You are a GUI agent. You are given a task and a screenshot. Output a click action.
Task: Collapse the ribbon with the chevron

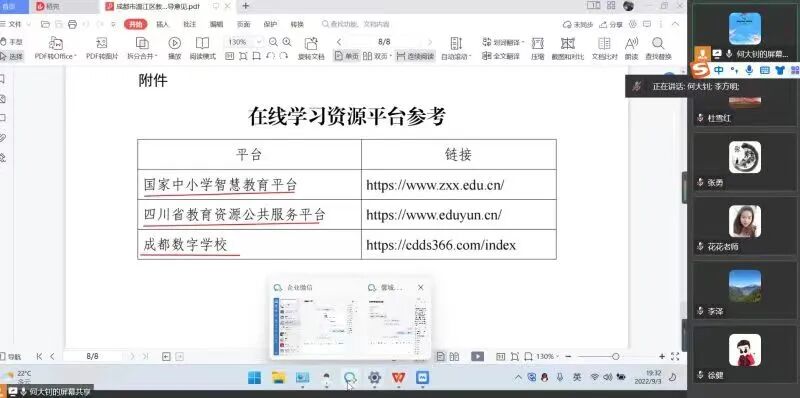[675, 24]
